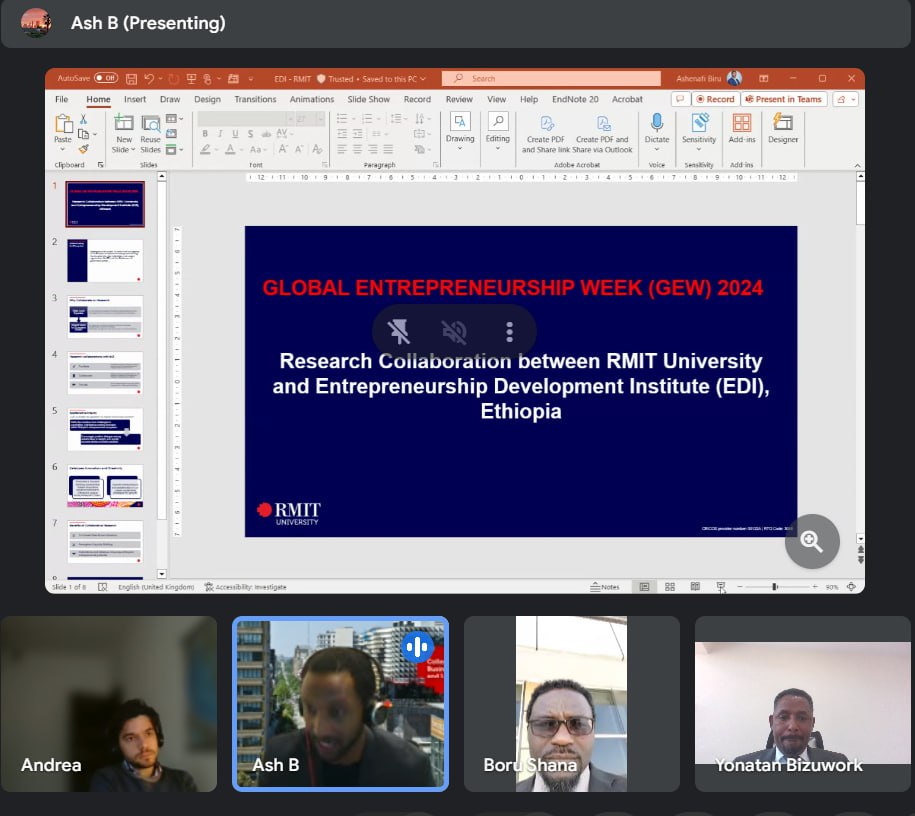Switch to Normal view icon
This screenshot has width=915, height=816.
pos(644,587)
